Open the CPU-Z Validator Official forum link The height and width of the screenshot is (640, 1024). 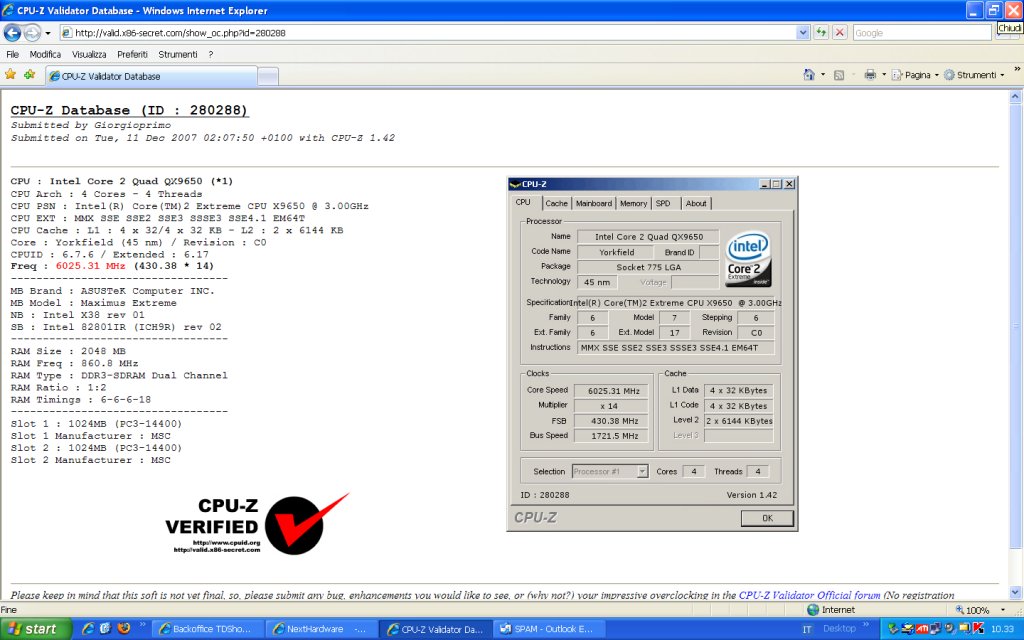click(x=809, y=595)
